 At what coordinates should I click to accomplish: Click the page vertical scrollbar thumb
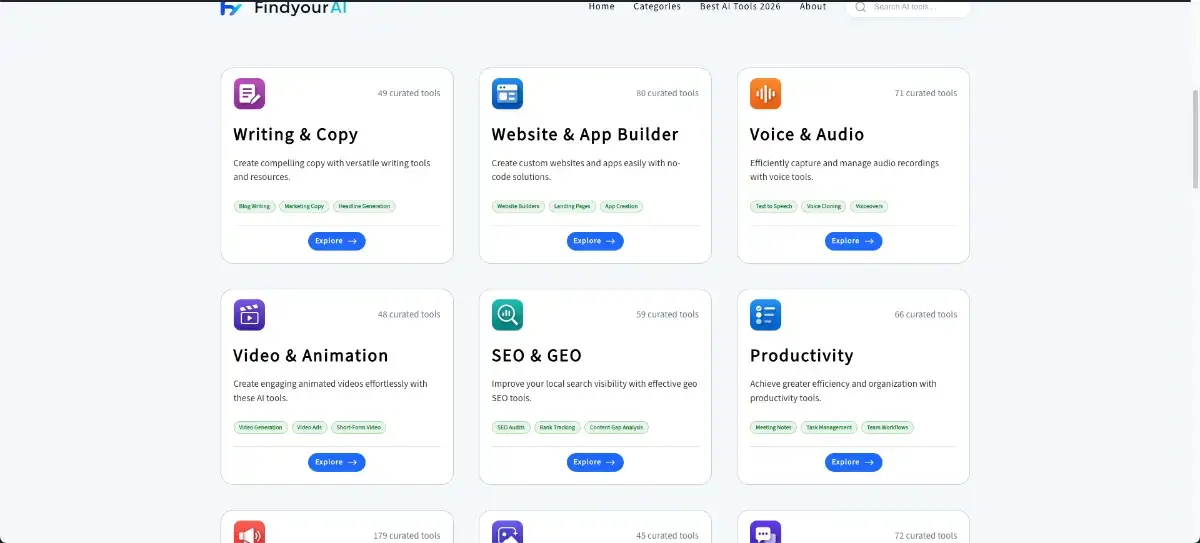pyautogui.click(x=1195, y=138)
